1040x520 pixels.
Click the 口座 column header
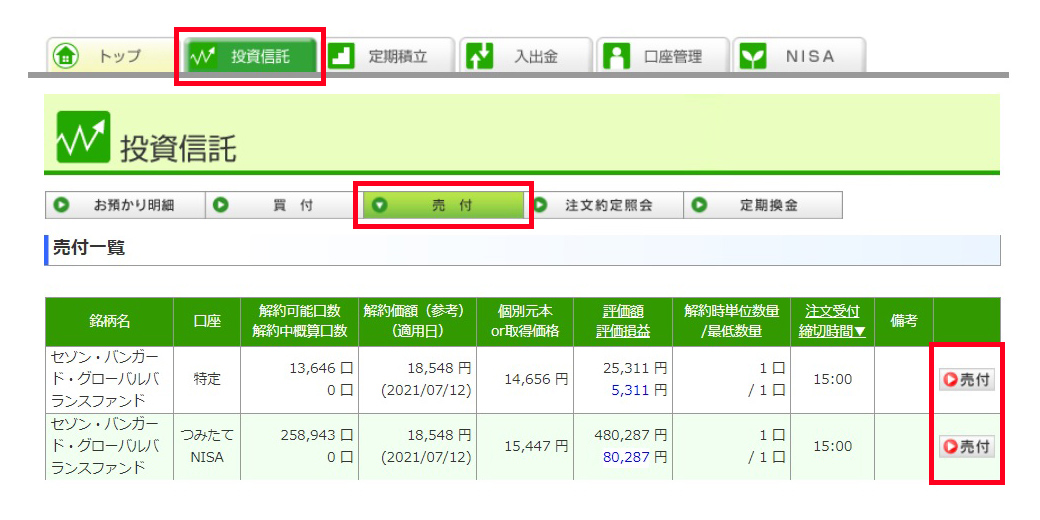[207, 322]
